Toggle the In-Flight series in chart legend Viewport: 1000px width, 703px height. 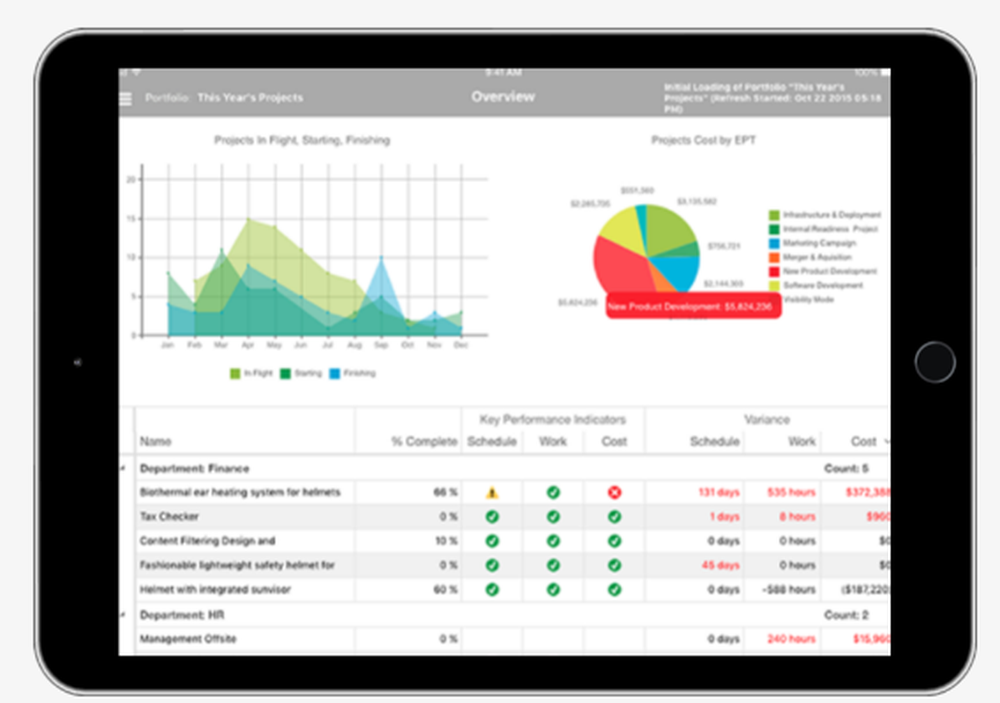pyautogui.click(x=251, y=373)
